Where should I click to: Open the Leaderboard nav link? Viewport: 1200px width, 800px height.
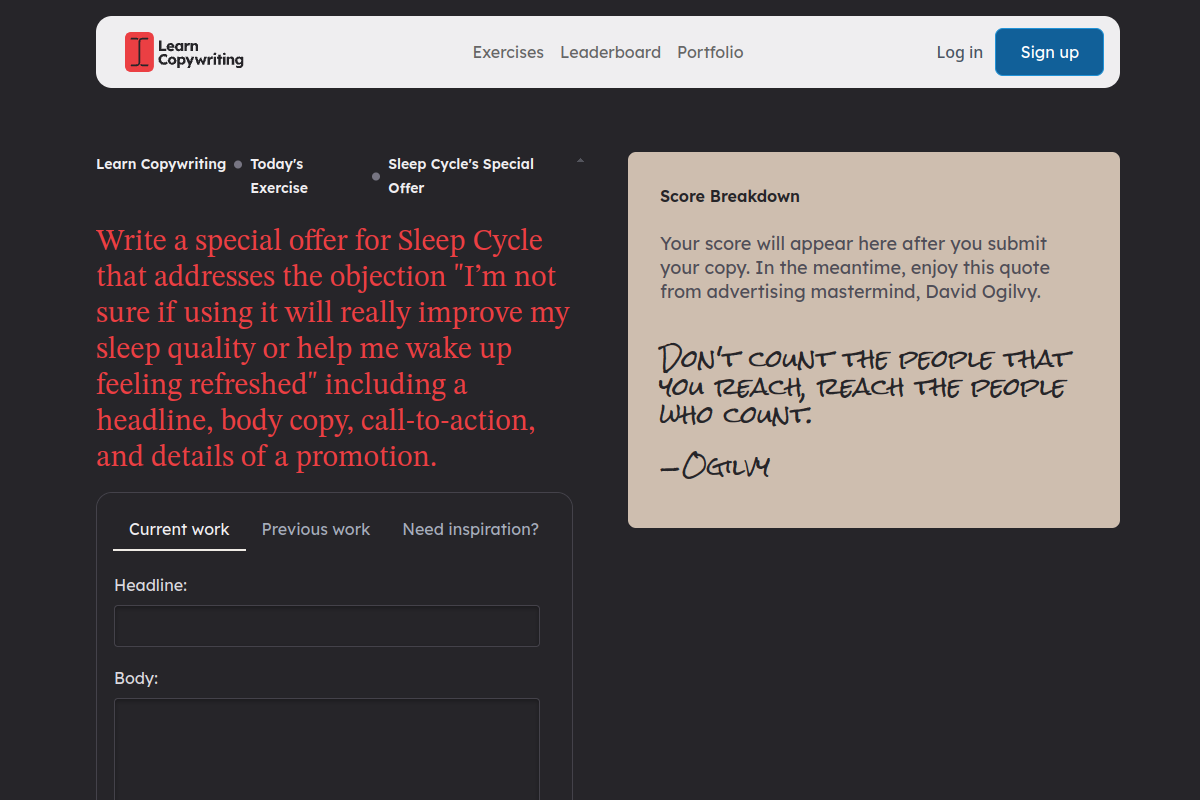pyautogui.click(x=610, y=52)
